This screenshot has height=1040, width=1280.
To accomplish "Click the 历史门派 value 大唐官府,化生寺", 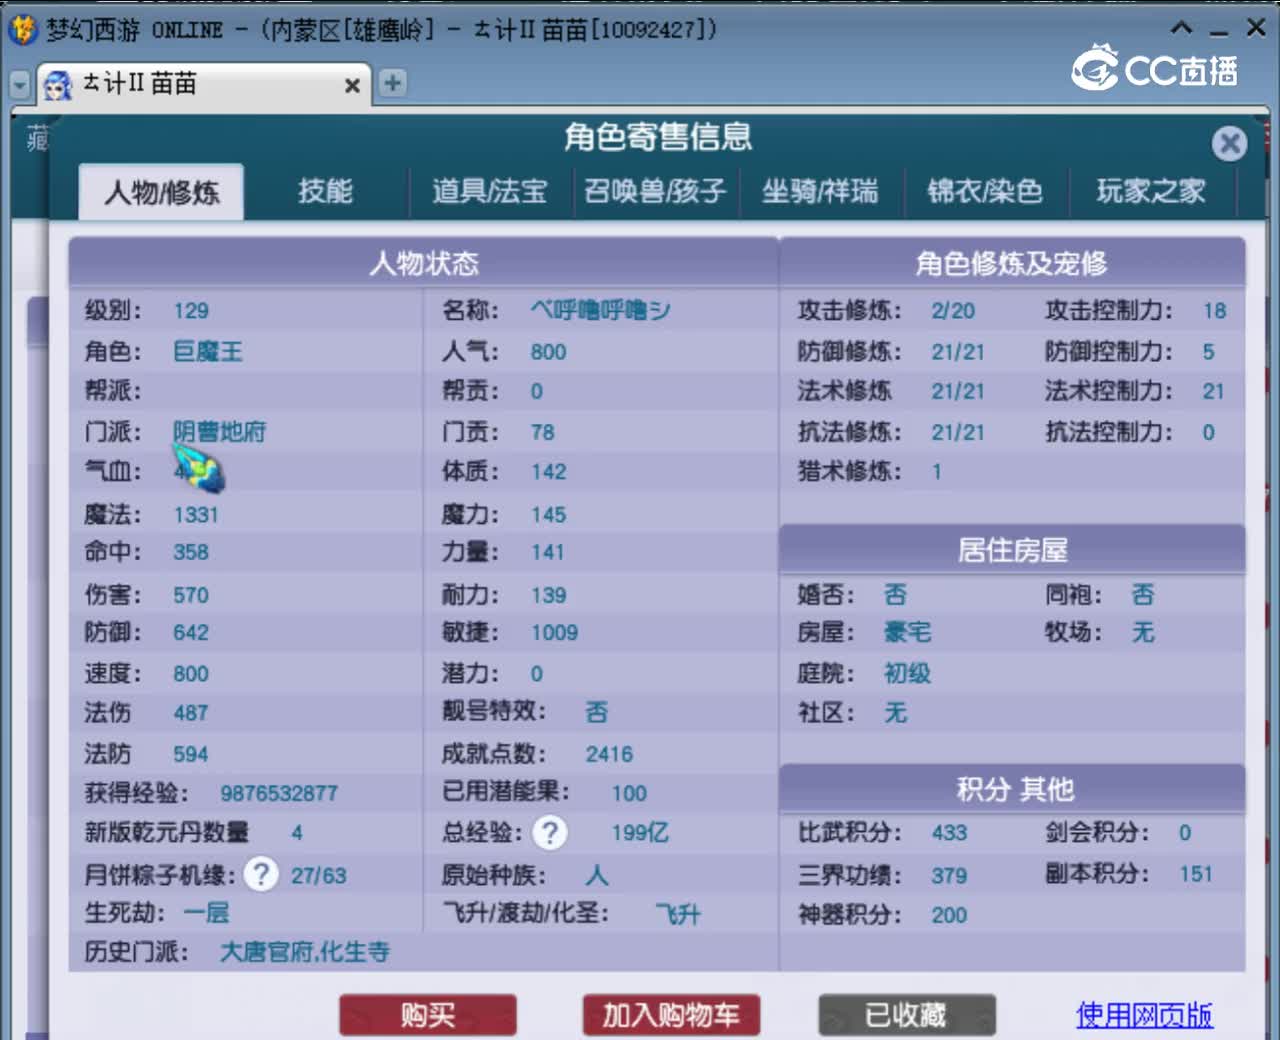I will [305, 951].
